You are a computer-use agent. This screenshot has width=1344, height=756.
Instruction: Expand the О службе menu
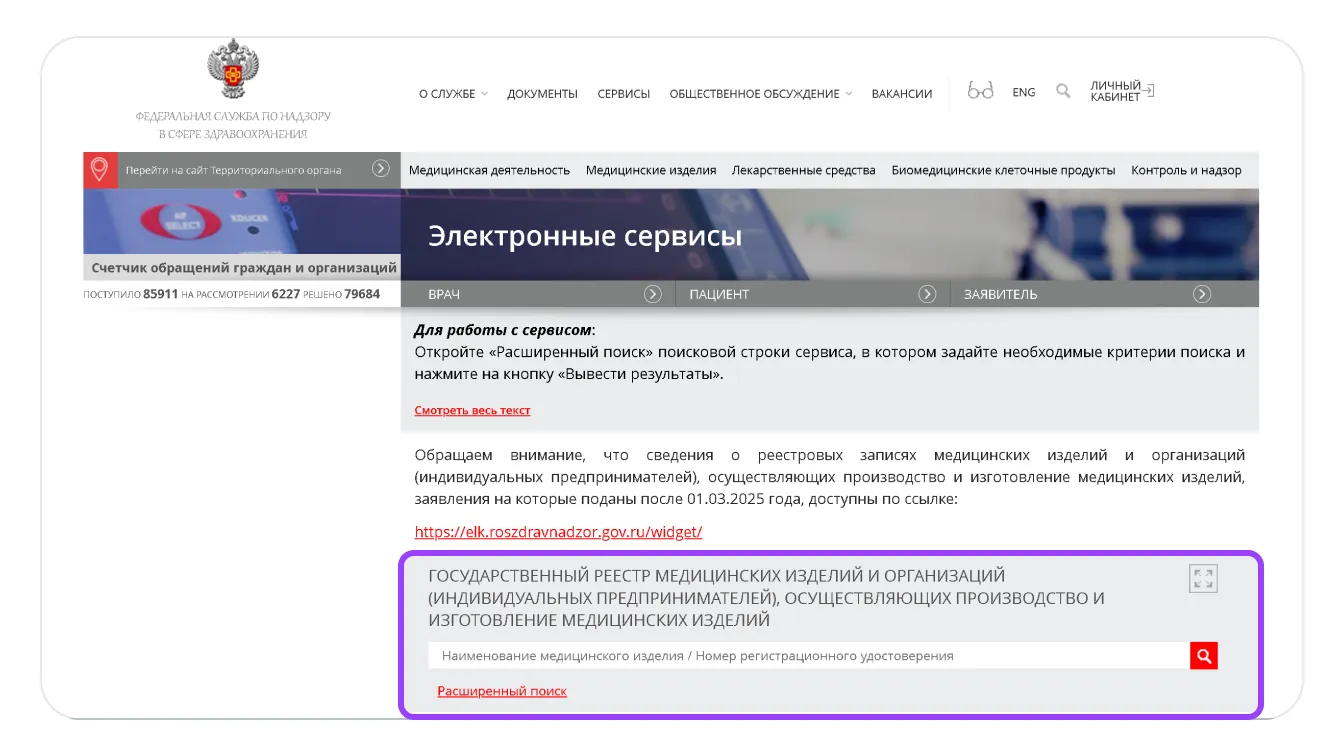pos(453,94)
